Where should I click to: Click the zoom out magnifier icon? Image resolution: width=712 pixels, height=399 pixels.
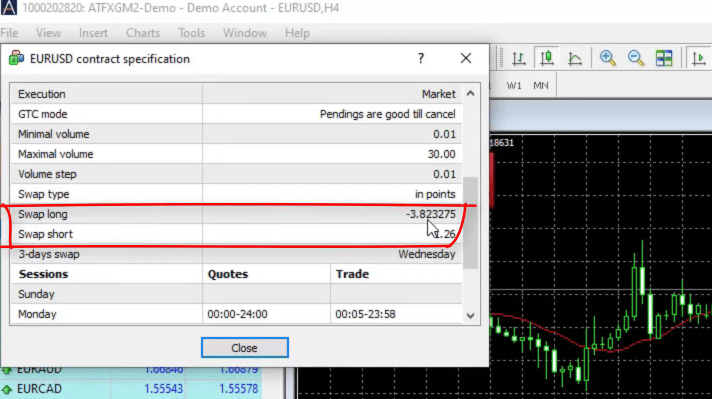tap(636, 58)
